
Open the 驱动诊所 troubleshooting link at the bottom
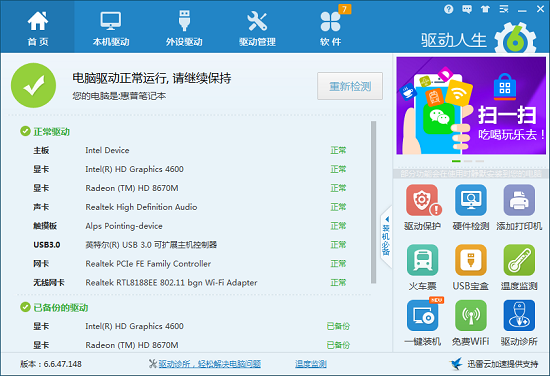click(209, 364)
